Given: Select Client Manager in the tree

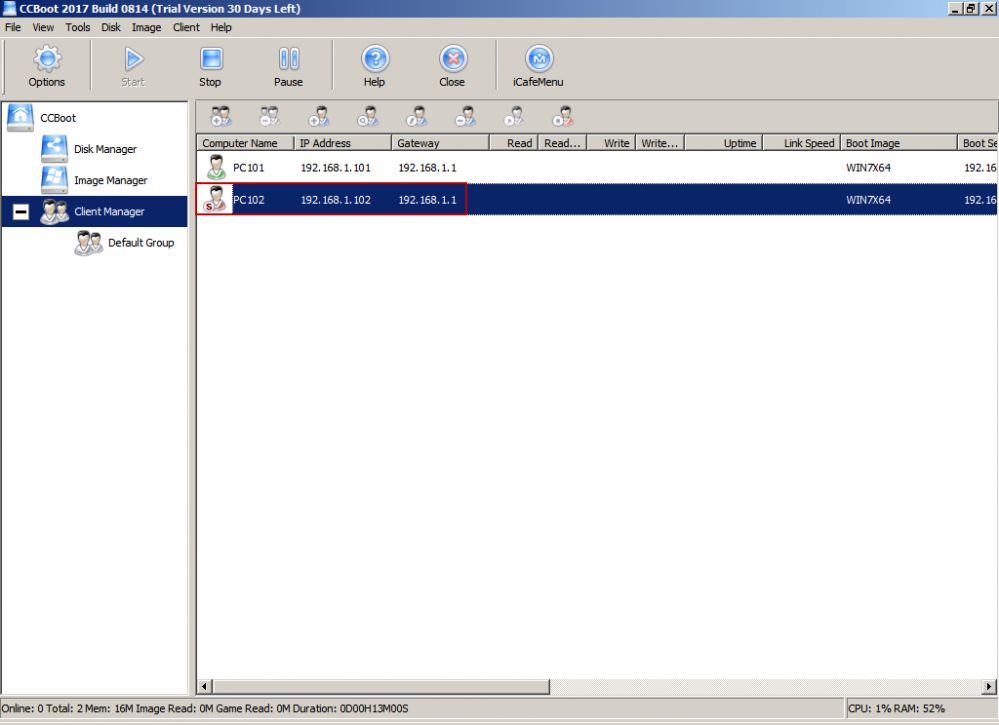Looking at the screenshot, I should click(109, 212).
